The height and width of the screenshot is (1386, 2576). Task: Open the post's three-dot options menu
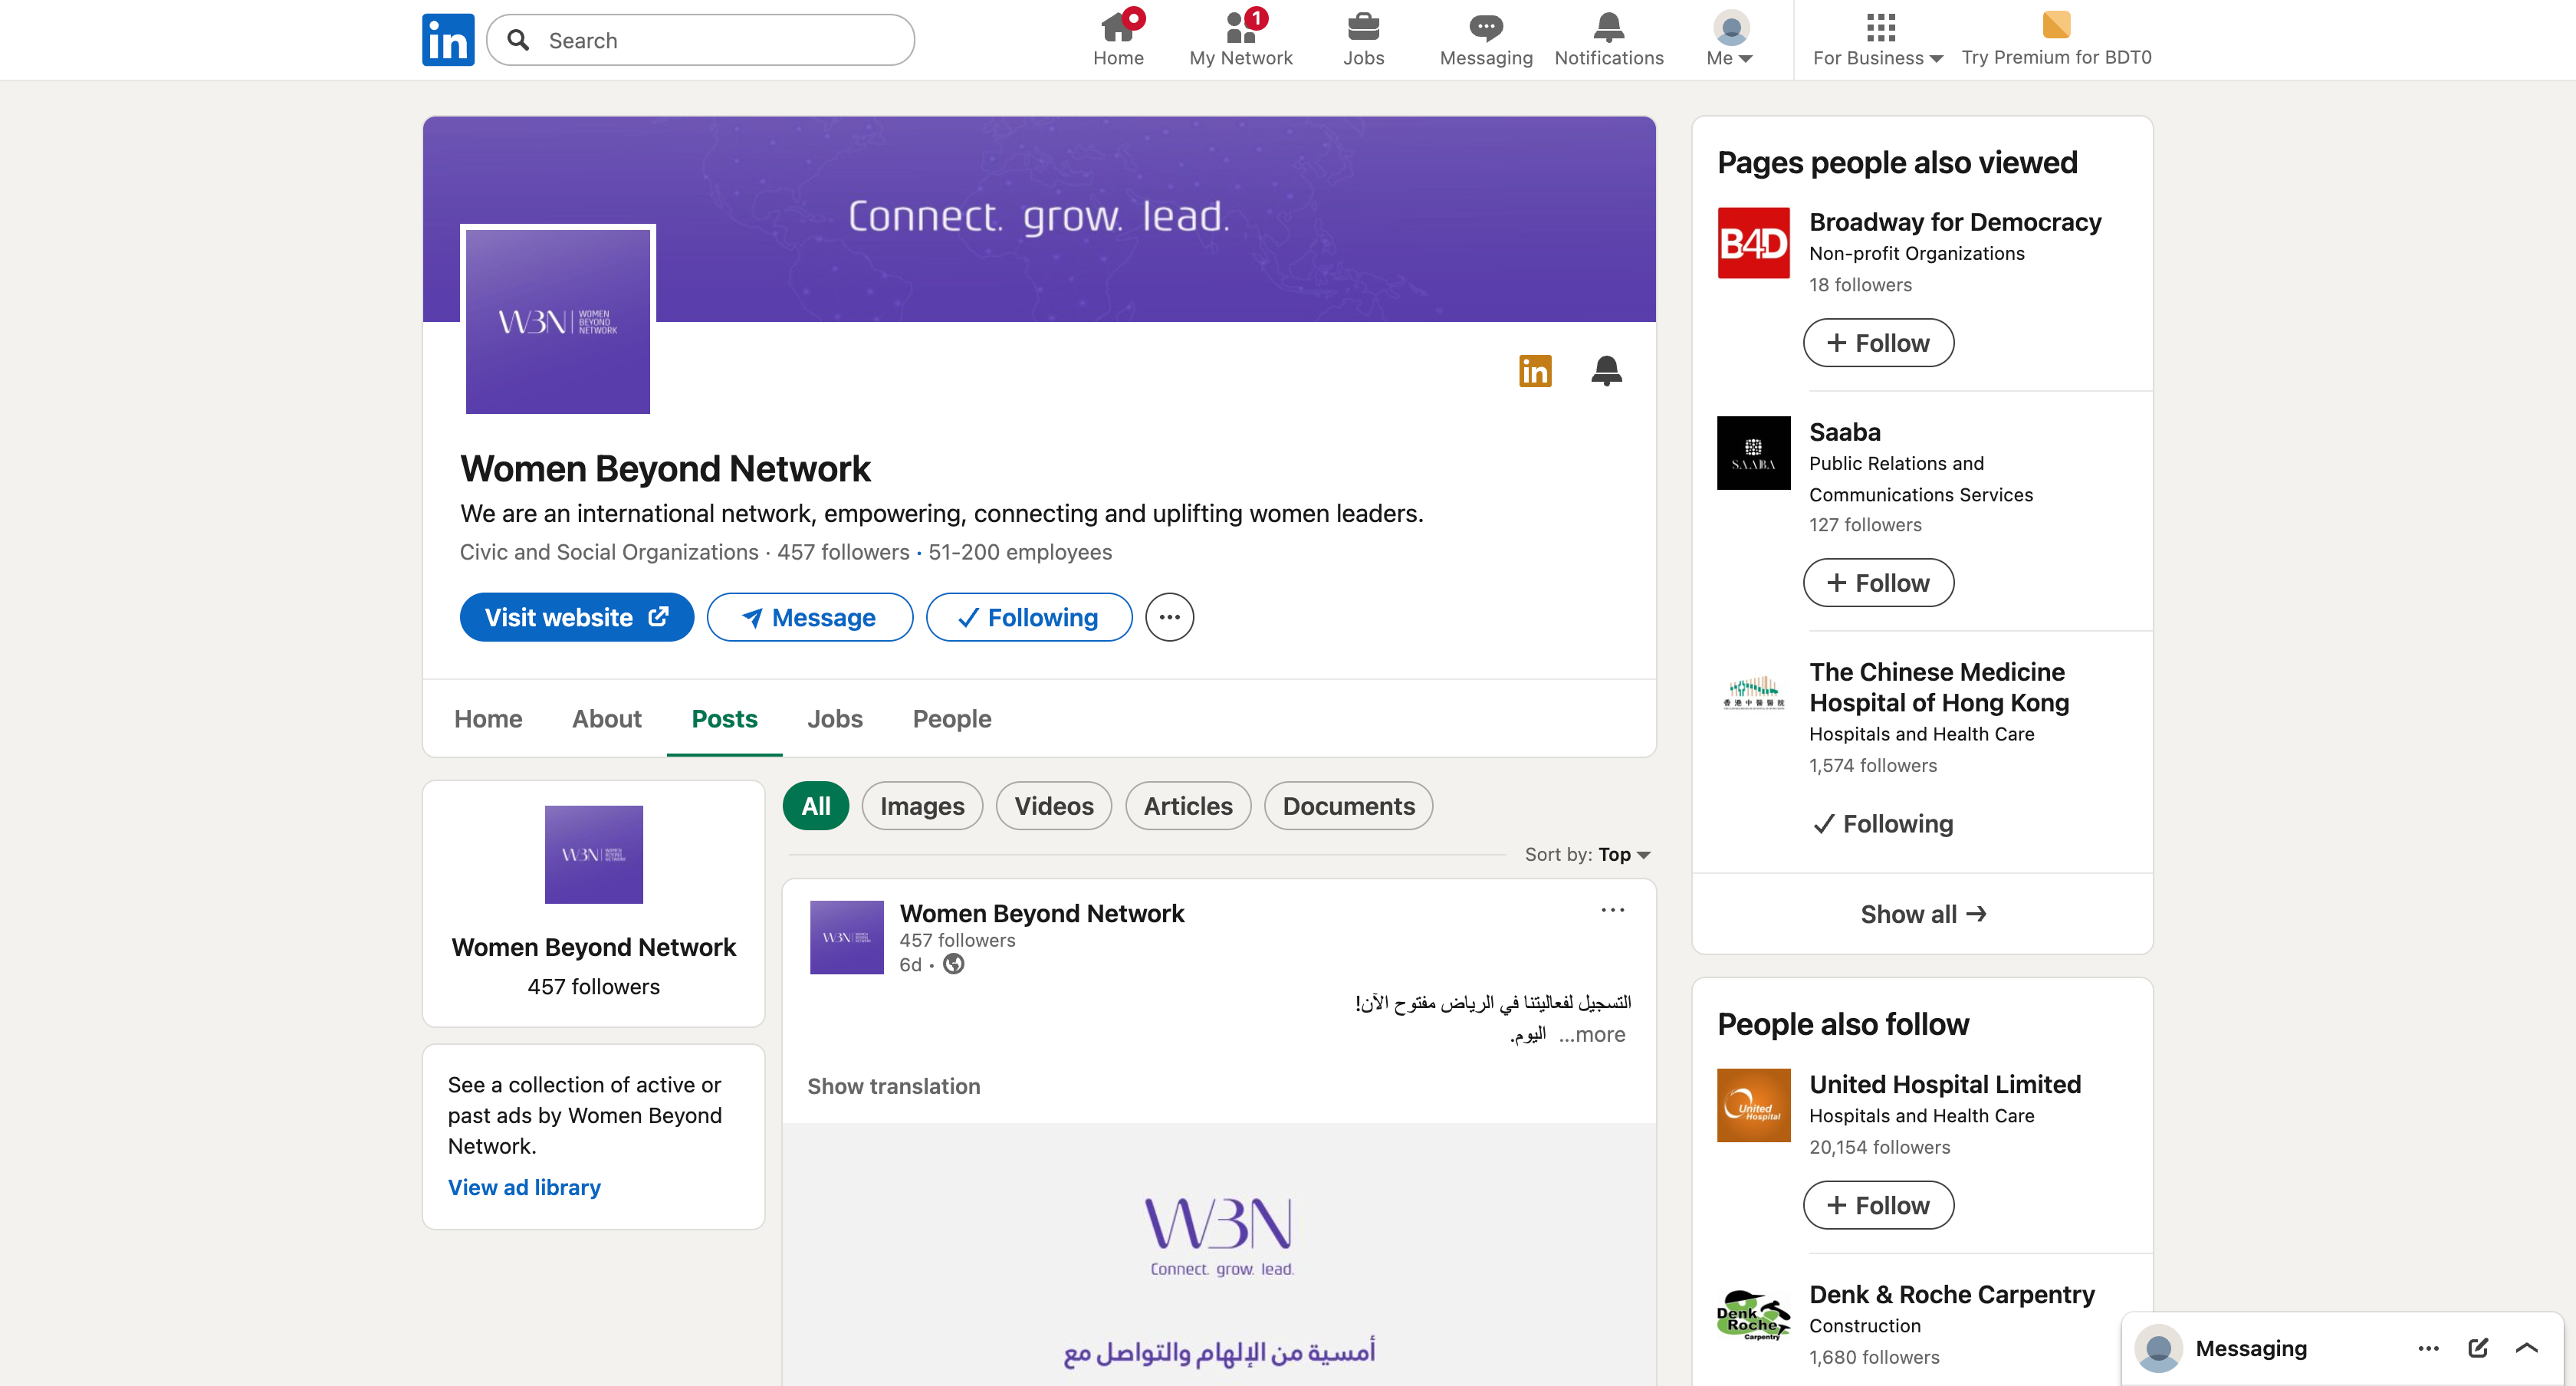tap(1612, 910)
